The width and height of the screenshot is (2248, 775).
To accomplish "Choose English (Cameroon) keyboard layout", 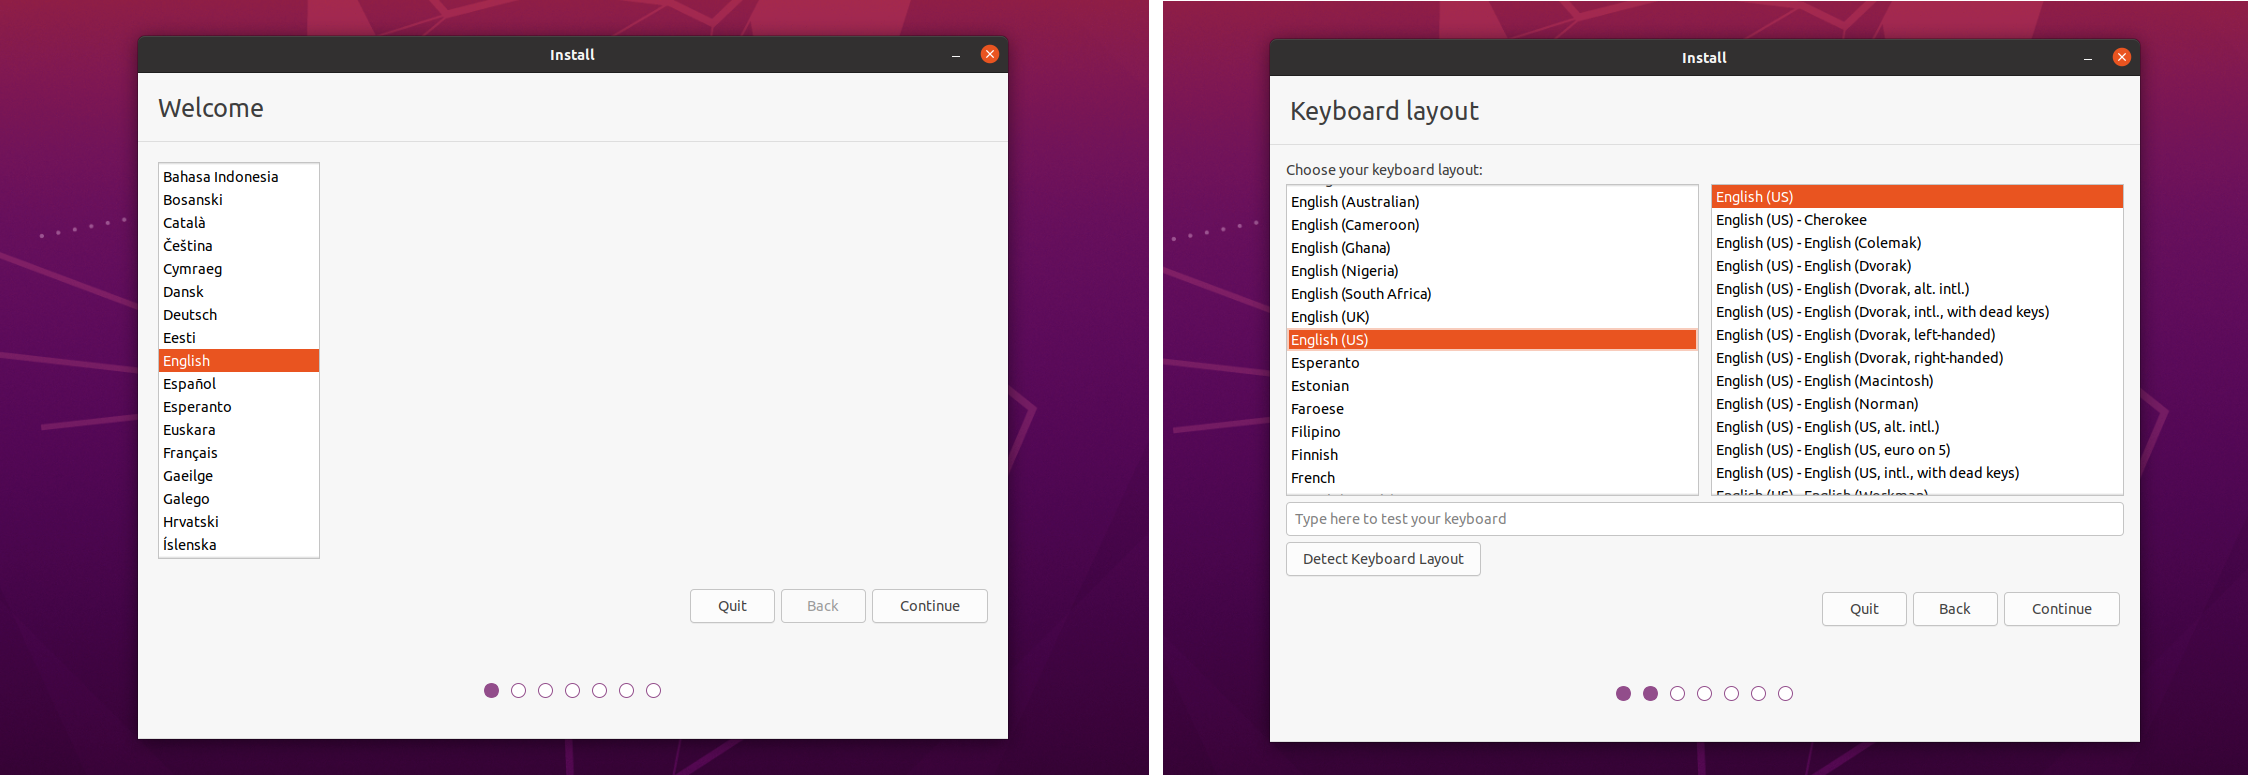I will [x=1492, y=225].
